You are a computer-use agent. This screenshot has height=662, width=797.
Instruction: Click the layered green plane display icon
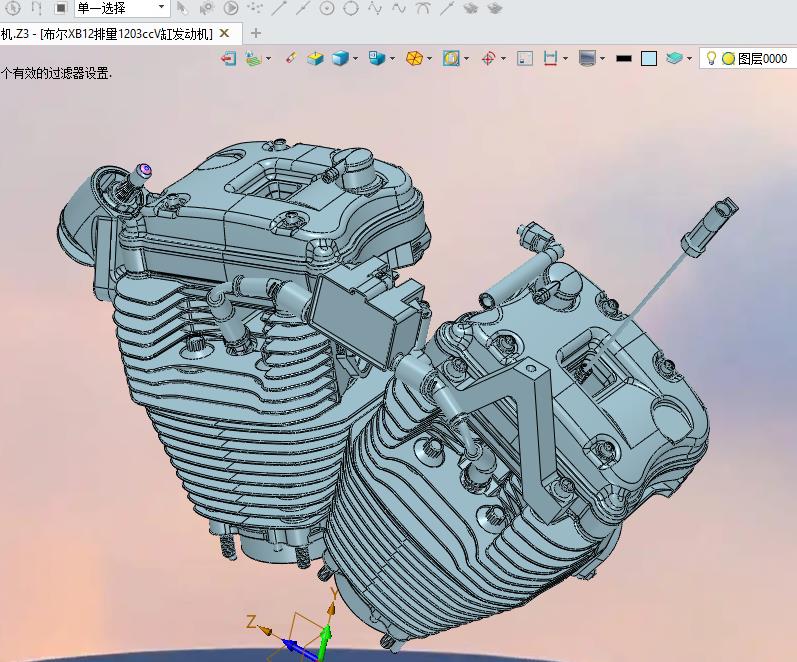click(254, 58)
